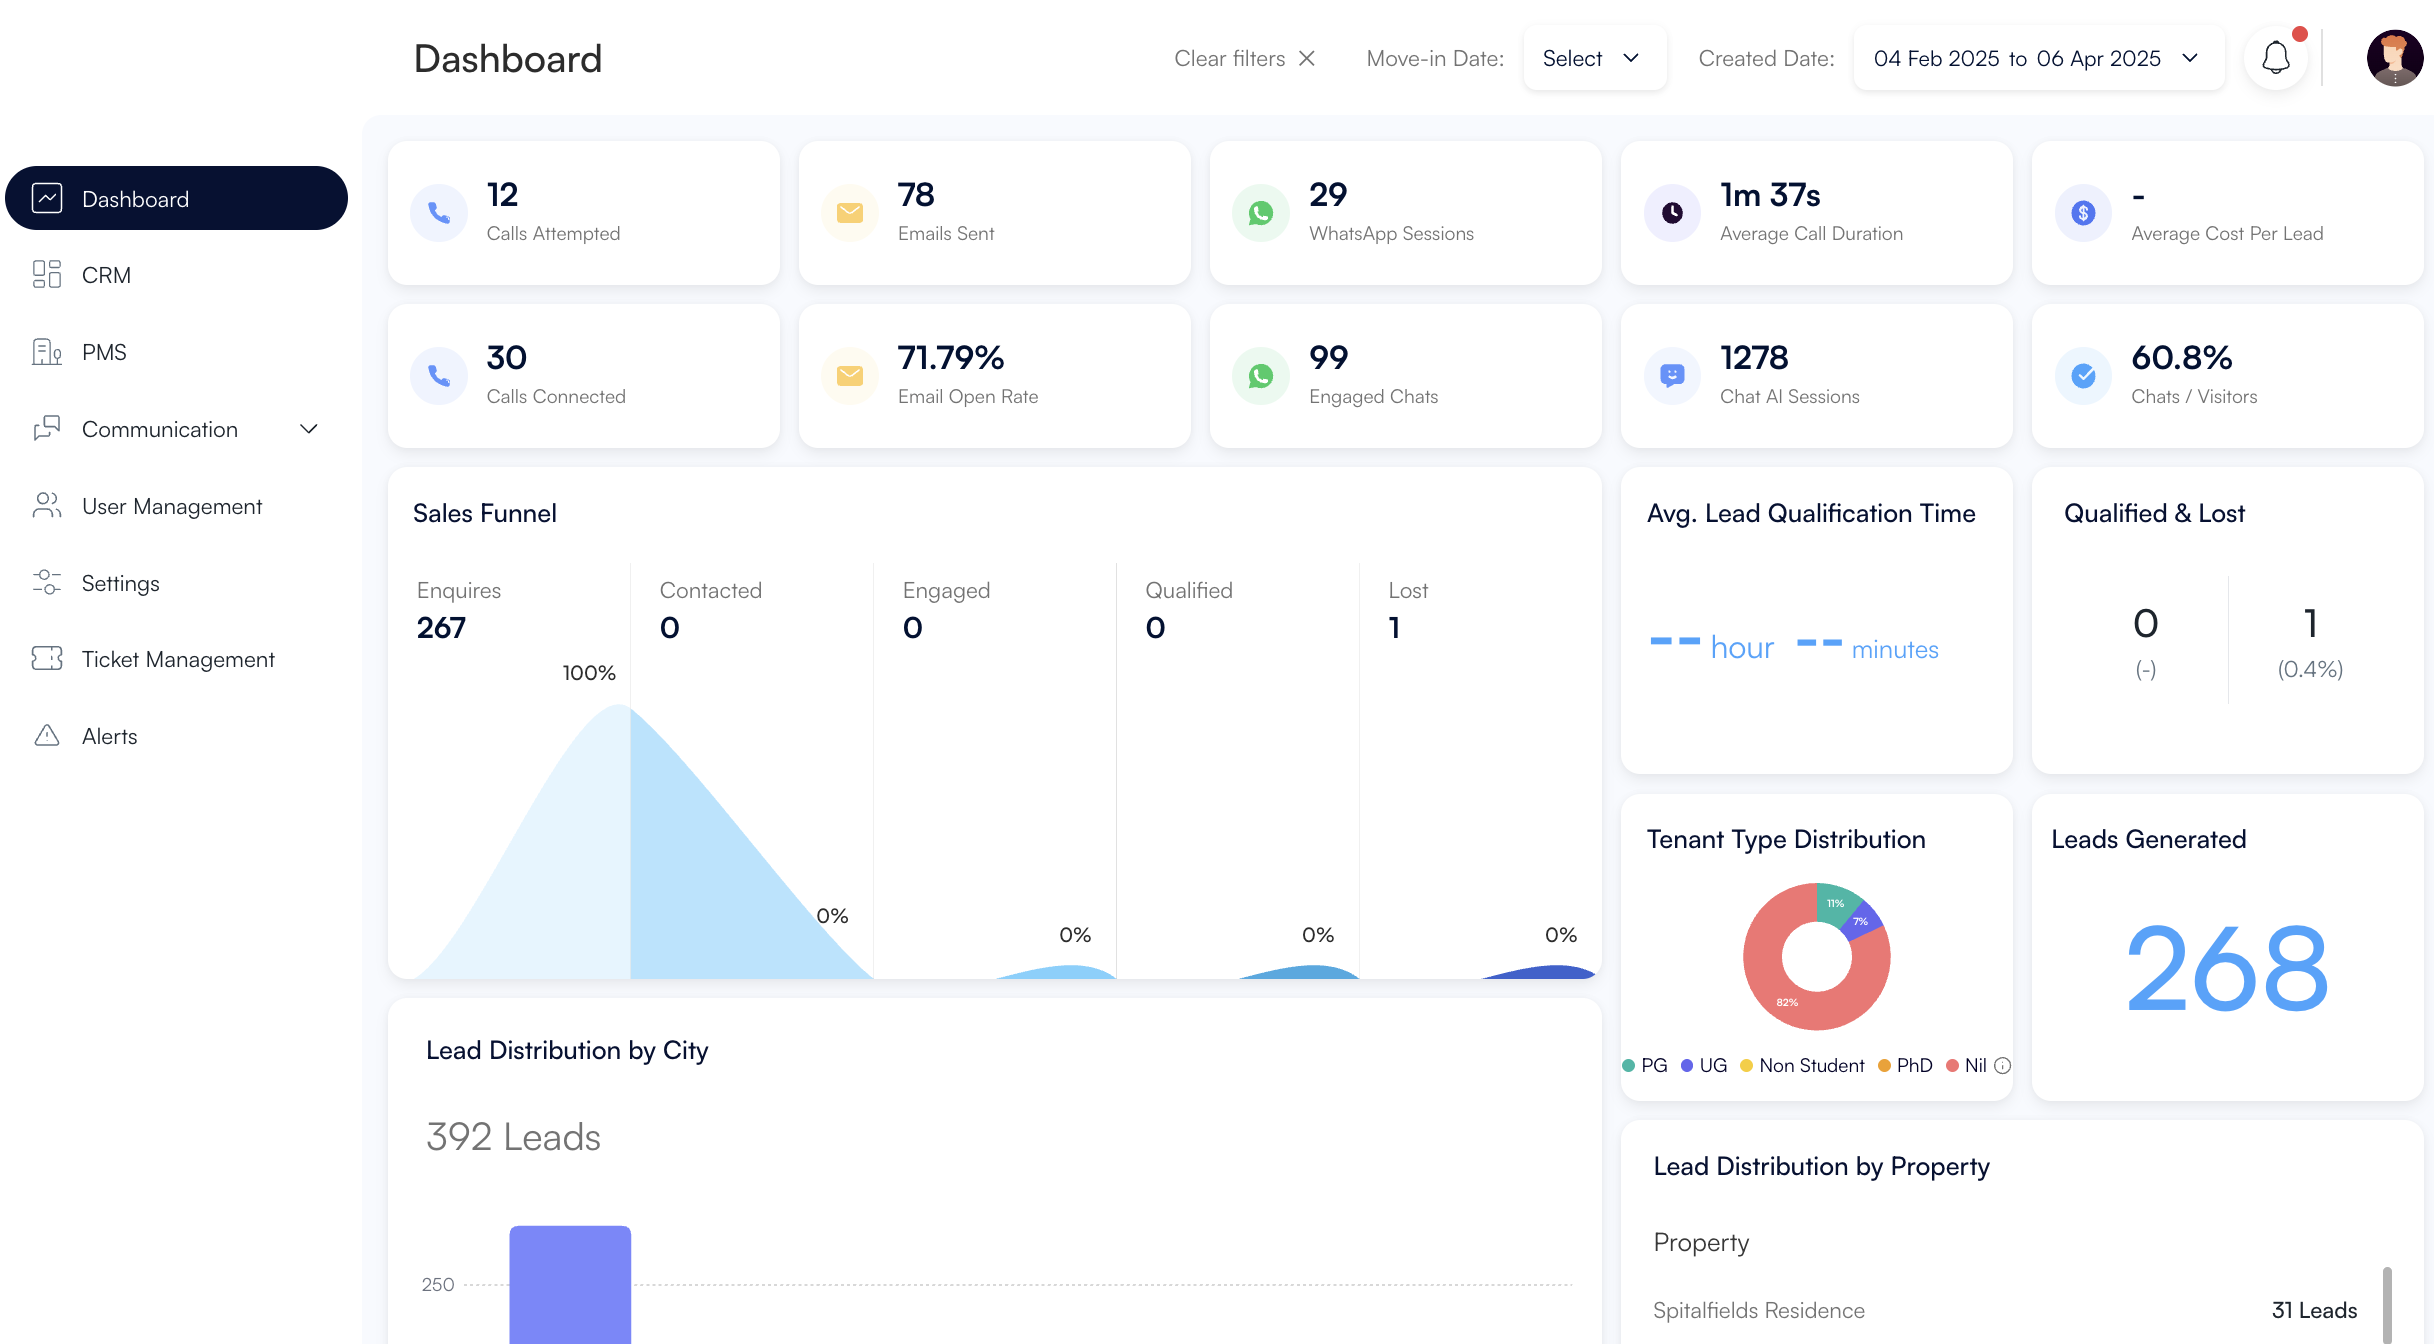Open the user profile avatar
The width and height of the screenshot is (2434, 1344).
point(2394,58)
